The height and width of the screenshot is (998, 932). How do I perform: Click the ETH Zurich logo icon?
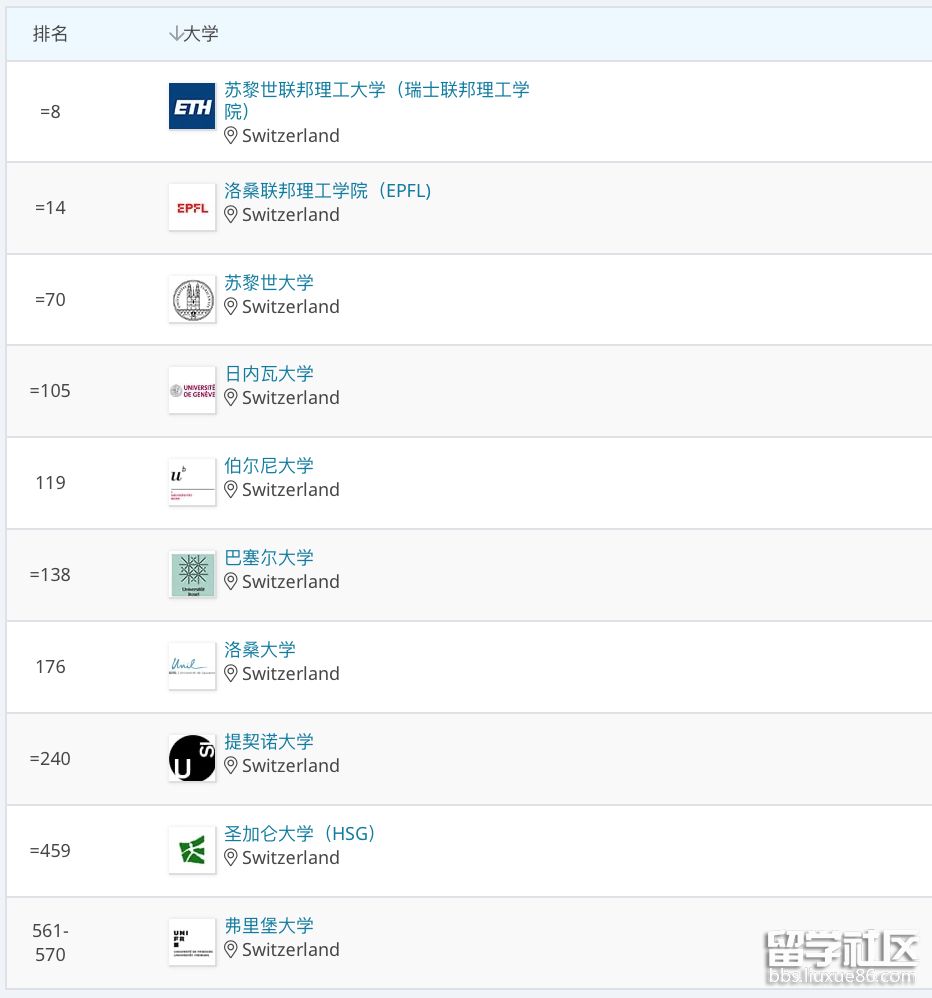coord(192,107)
